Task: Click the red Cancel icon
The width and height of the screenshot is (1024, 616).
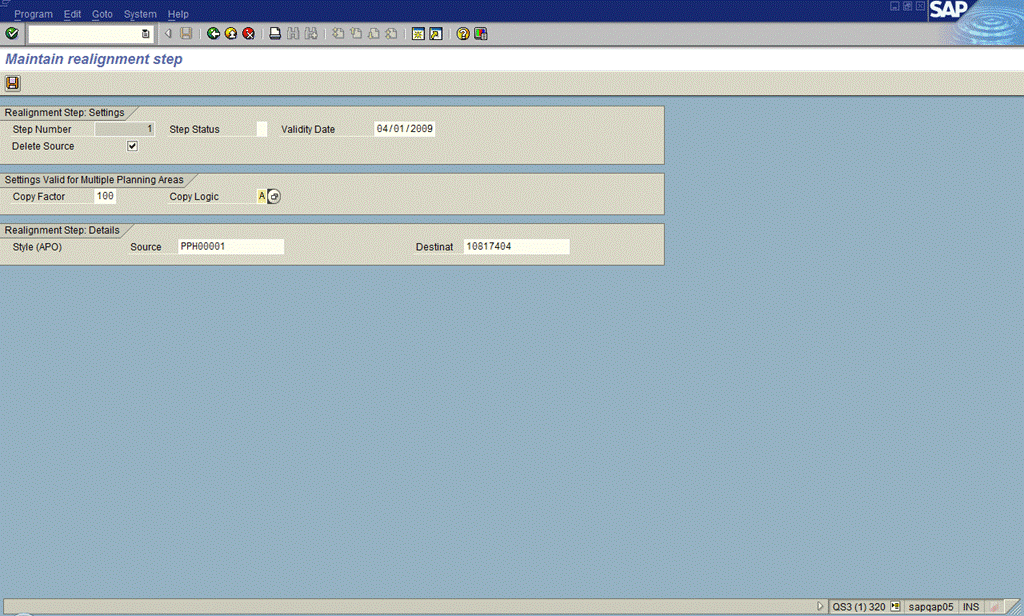Action: pos(249,33)
